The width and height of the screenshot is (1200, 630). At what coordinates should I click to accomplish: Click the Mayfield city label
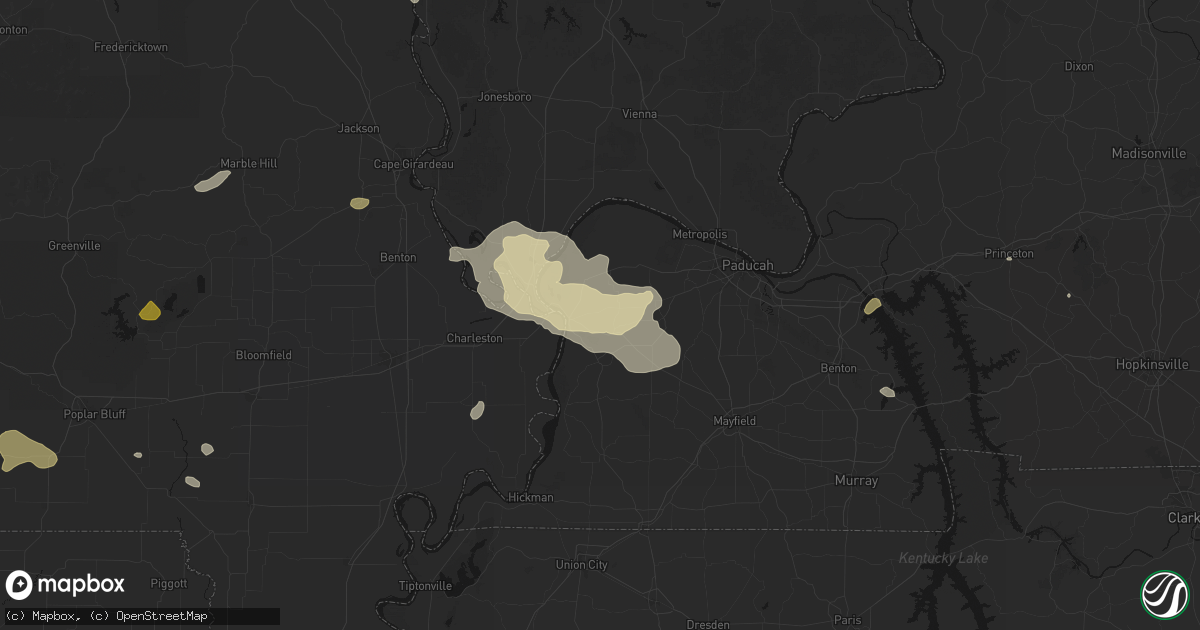[733, 421]
